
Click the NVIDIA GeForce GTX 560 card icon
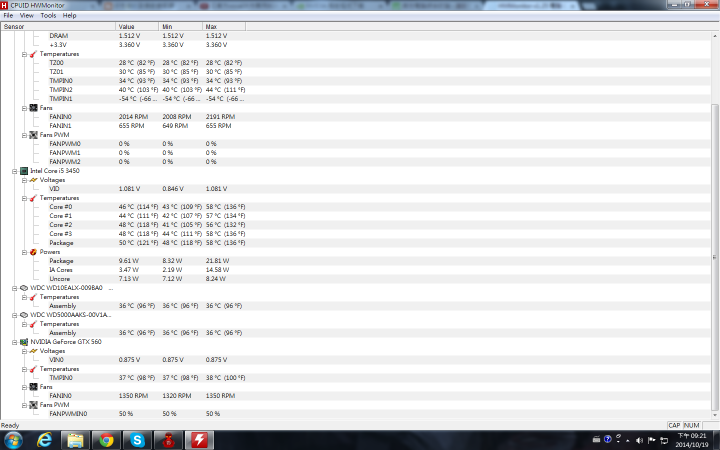tap(24, 342)
